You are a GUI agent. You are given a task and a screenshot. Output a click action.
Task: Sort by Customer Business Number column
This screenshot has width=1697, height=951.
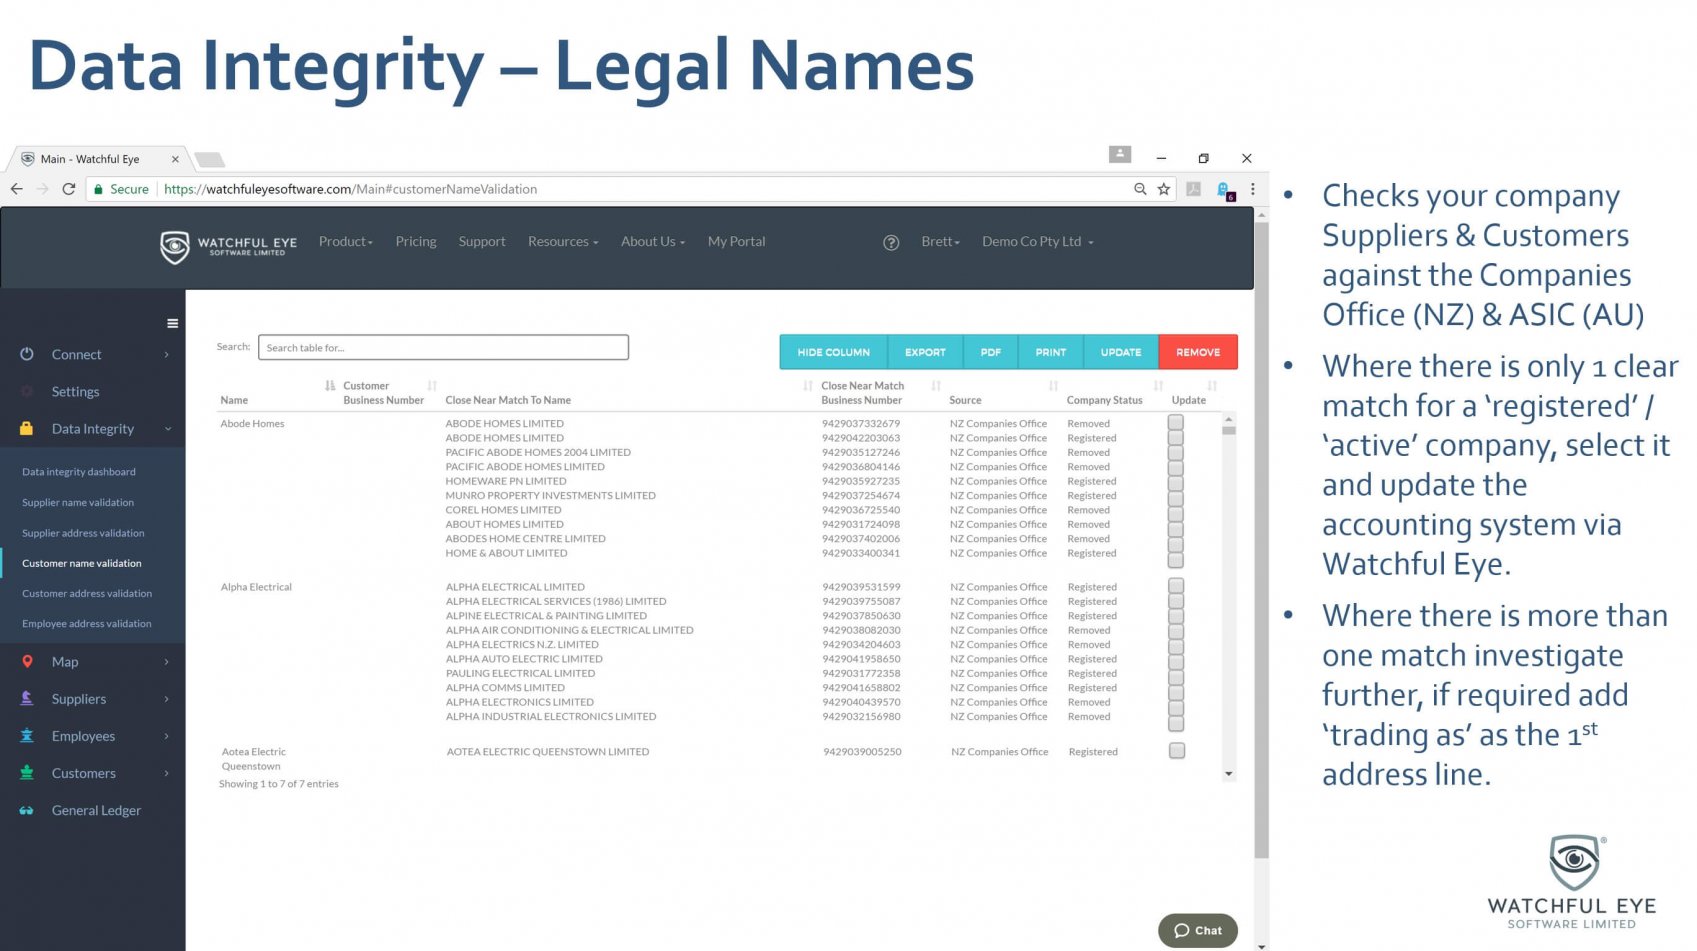(432, 386)
